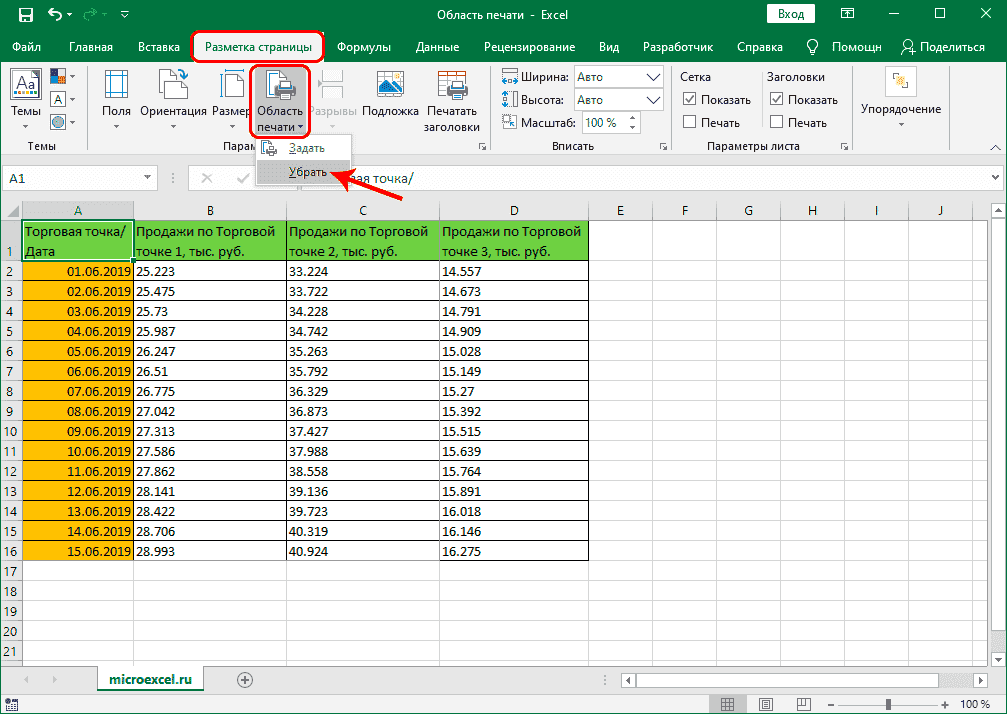The image size is (1007, 714).
Task: Enable Печать checkbox under Заголовки
Action: pyautogui.click(x=777, y=122)
